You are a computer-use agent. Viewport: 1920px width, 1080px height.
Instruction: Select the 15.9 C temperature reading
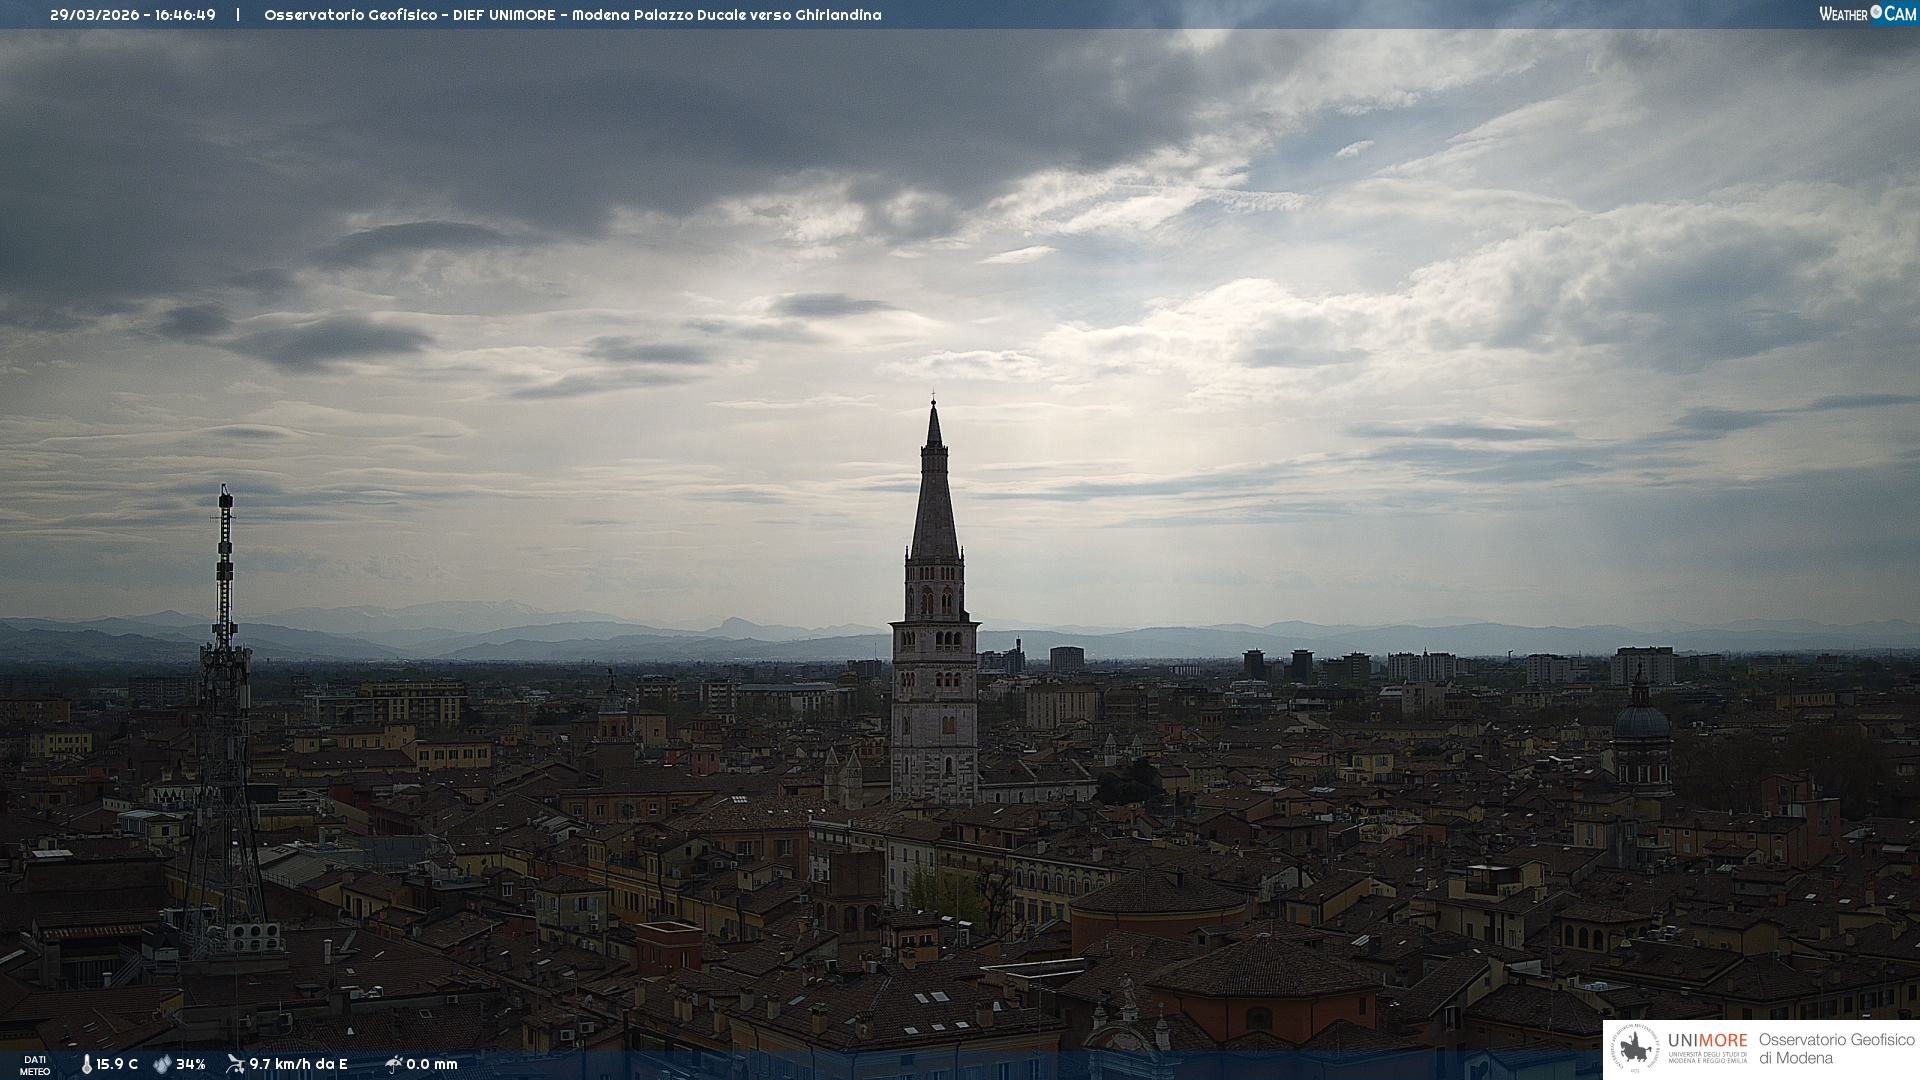[x=117, y=1065]
